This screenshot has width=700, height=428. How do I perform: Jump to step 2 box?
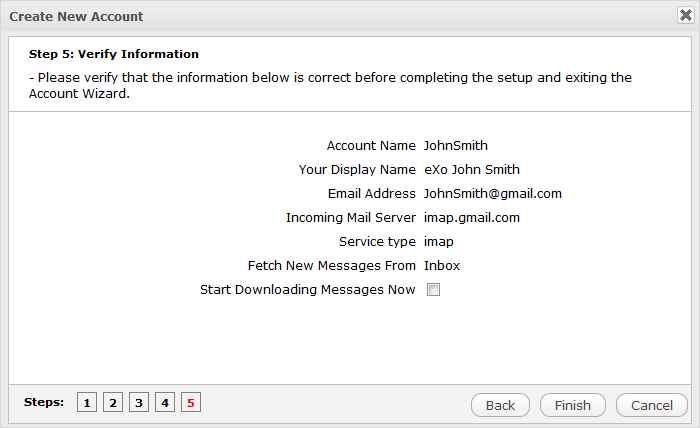pos(113,403)
